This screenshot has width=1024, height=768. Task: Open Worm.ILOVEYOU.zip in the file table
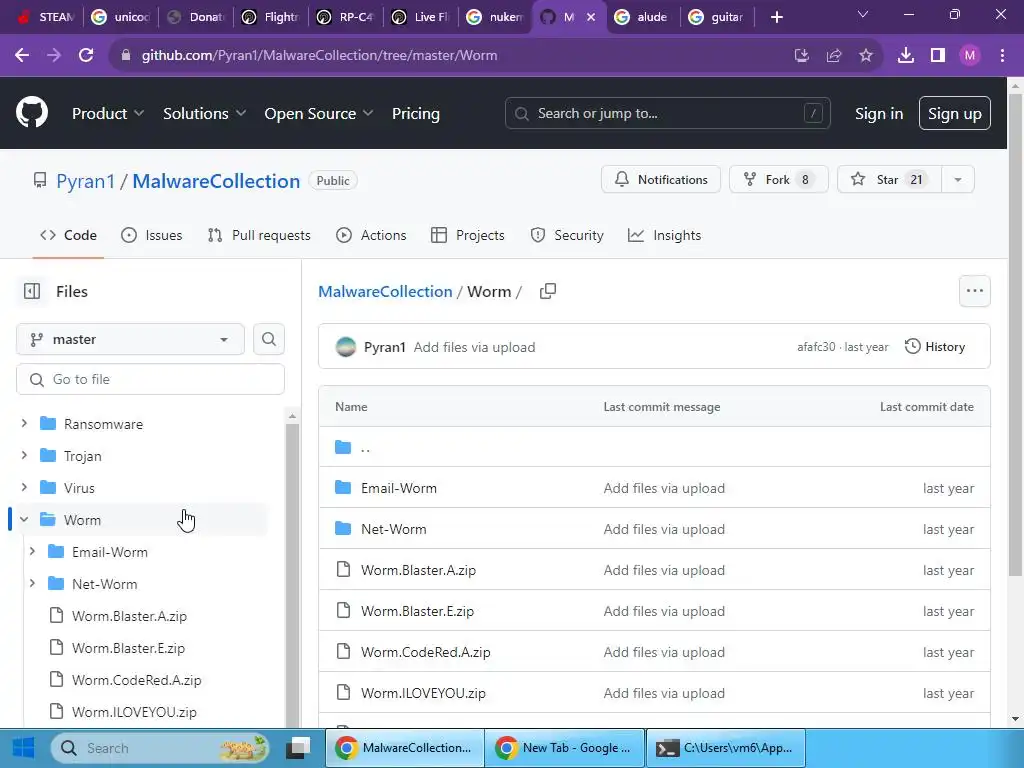(423, 693)
